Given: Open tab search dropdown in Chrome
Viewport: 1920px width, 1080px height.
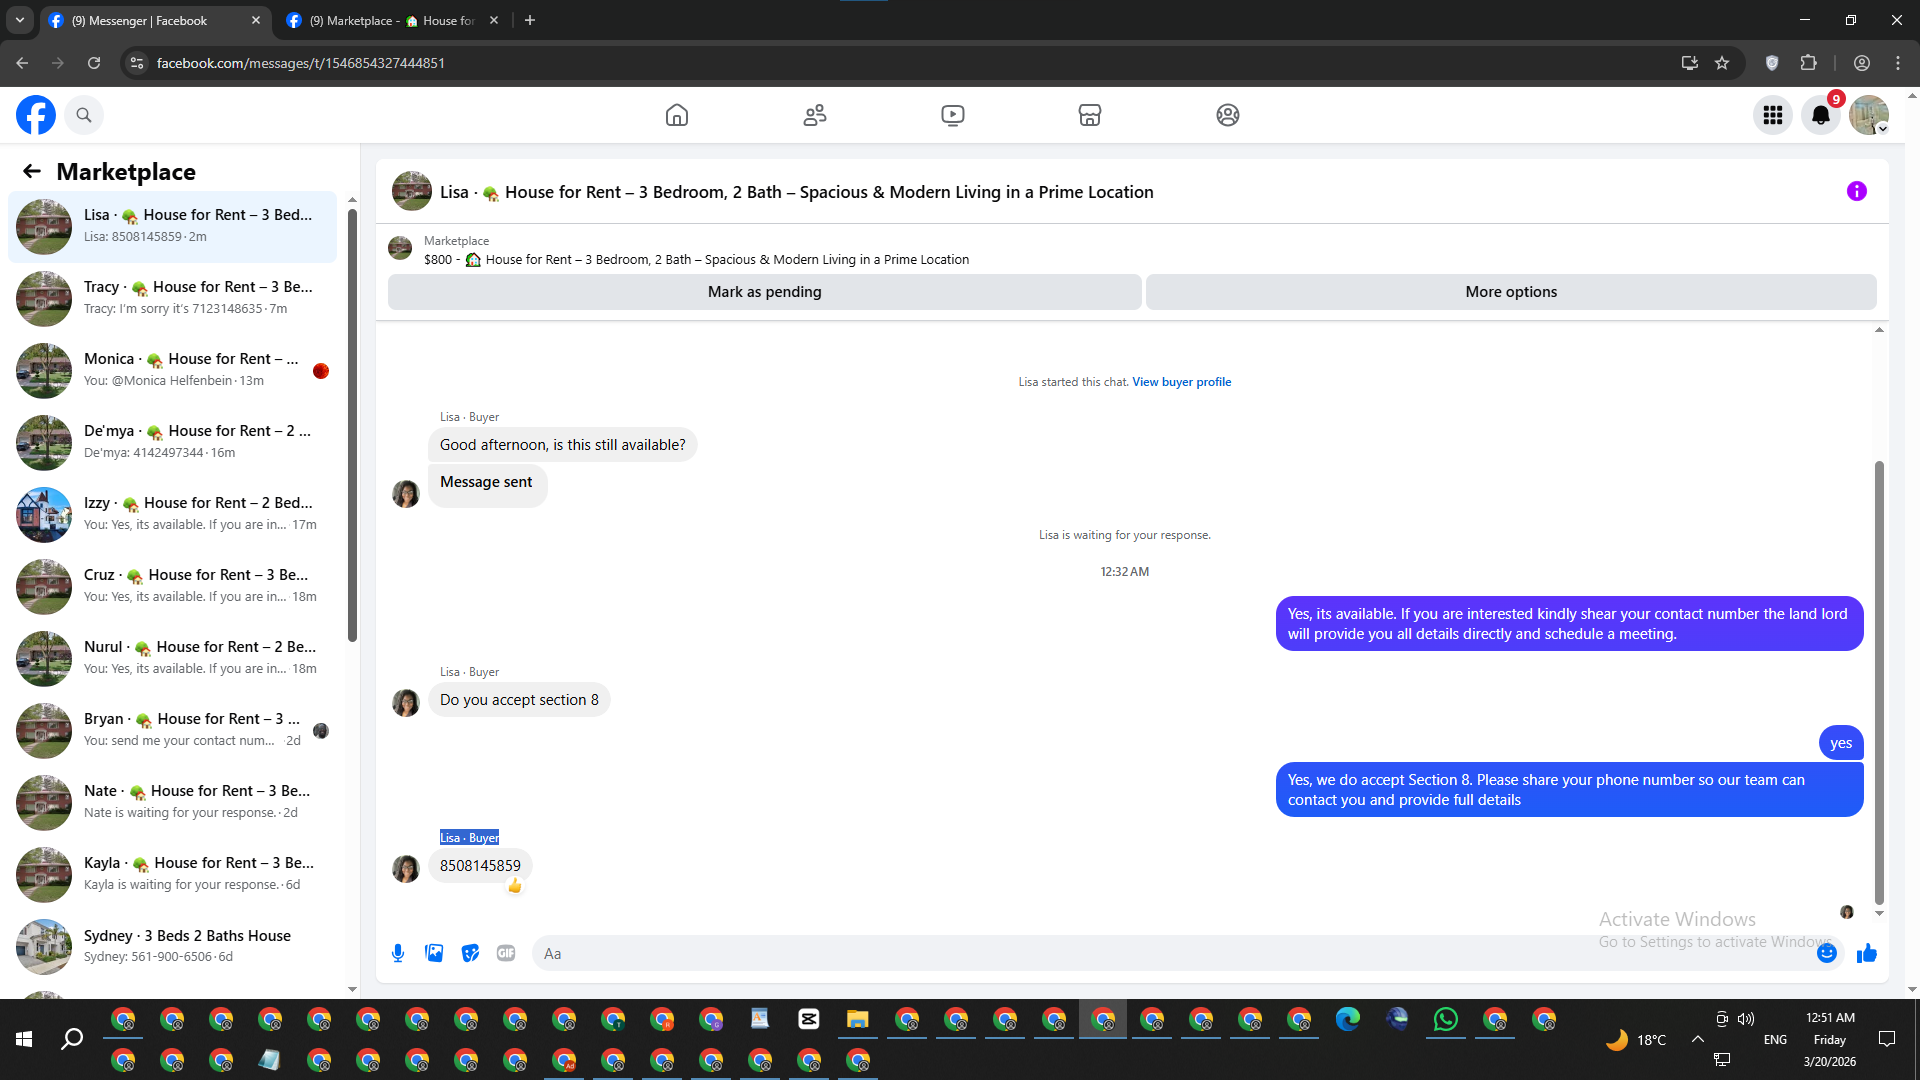Looking at the screenshot, I should click(x=20, y=20).
